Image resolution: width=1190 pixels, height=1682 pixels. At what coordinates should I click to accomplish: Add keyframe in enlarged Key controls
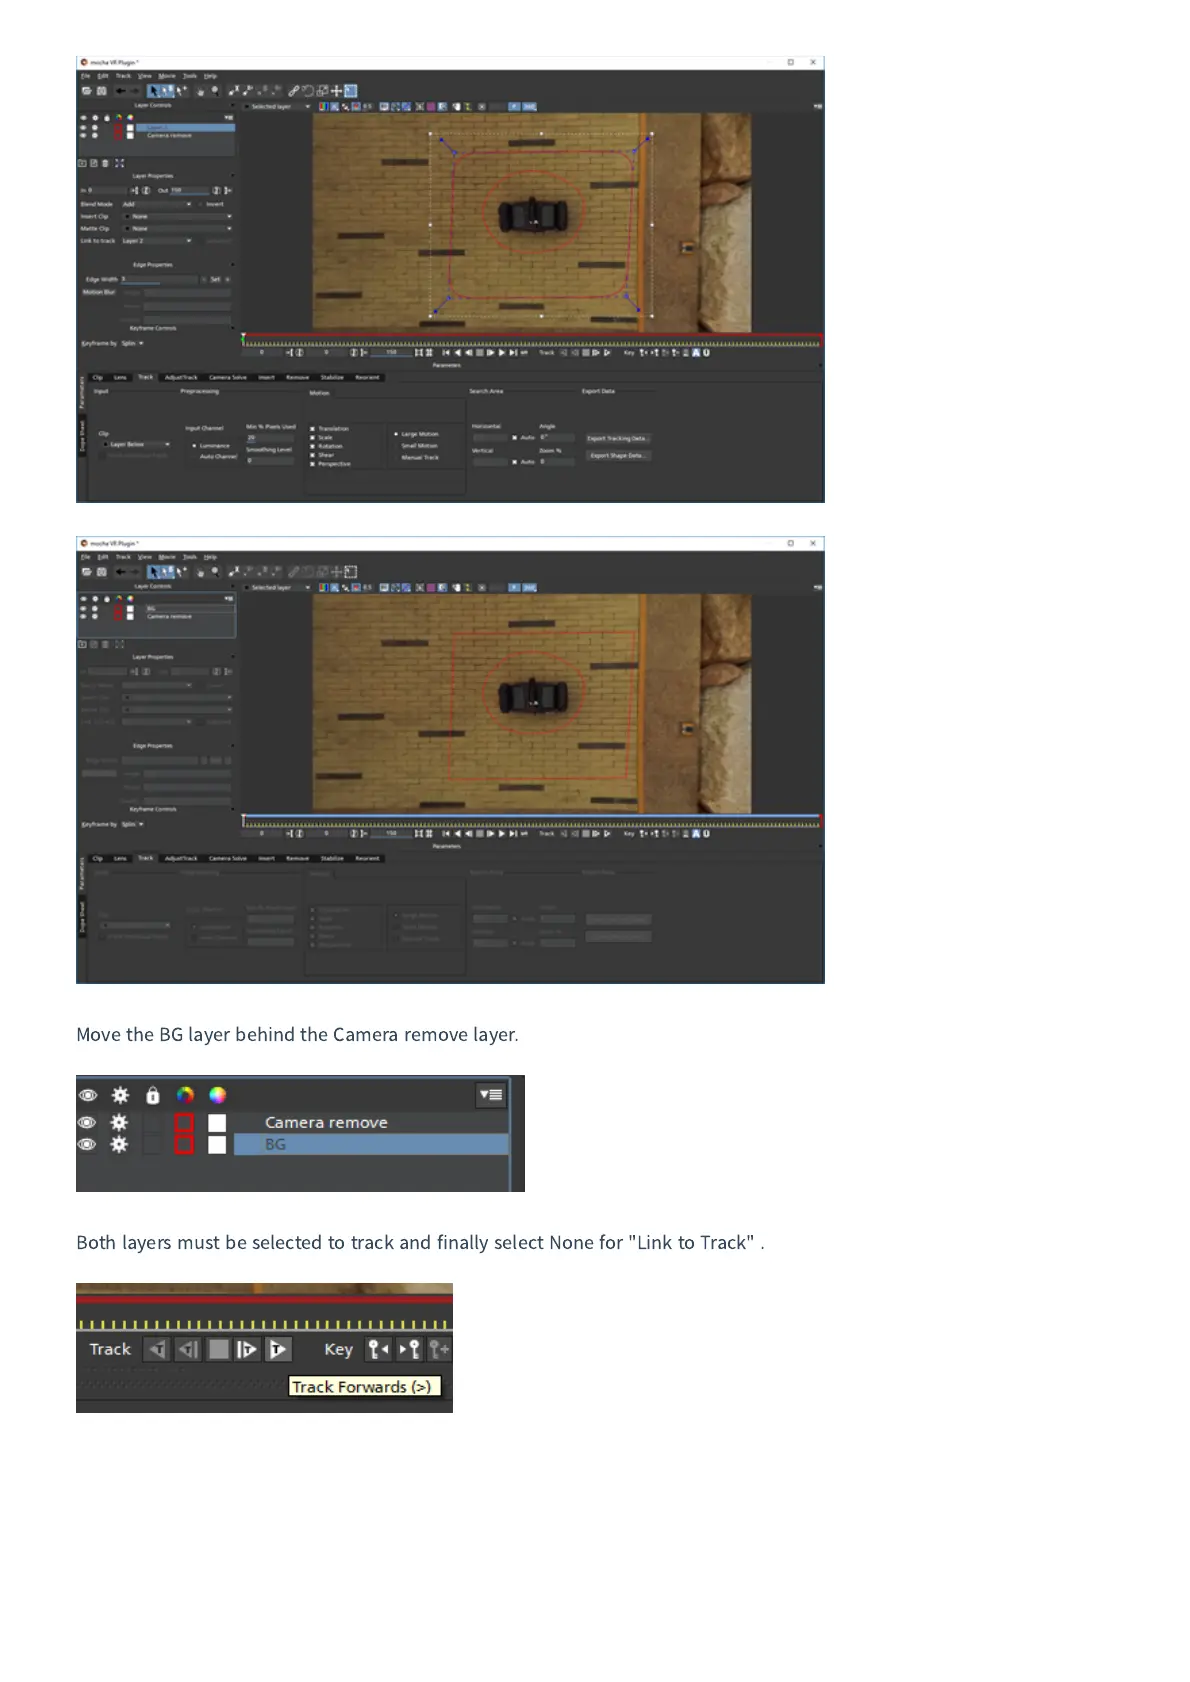pyautogui.click(x=440, y=1349)
